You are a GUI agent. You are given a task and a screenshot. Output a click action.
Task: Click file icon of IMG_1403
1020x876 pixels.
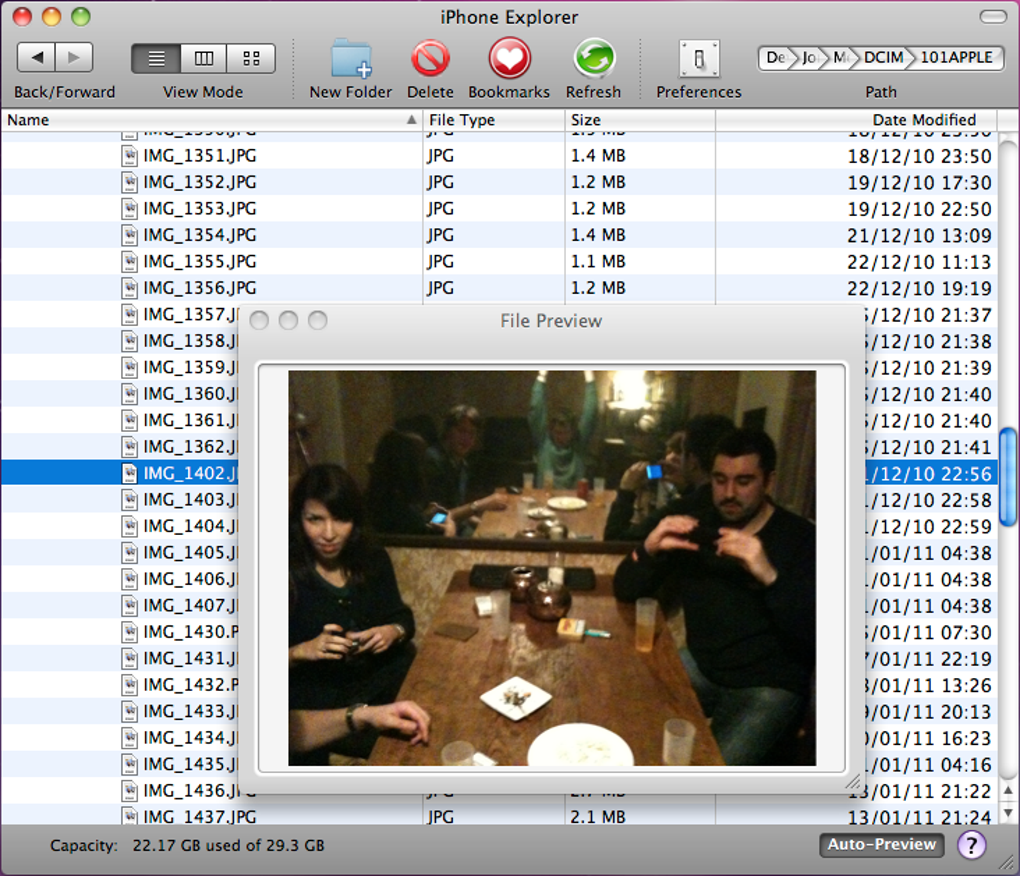pyautogui.click(x=130, y=499)
